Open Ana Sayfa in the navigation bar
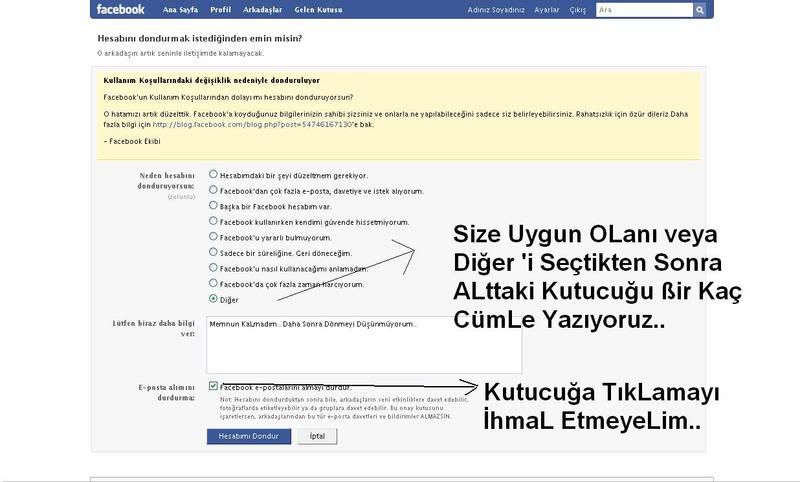Image resolution: width=800 pixels, height=482 pixels. 180,10
